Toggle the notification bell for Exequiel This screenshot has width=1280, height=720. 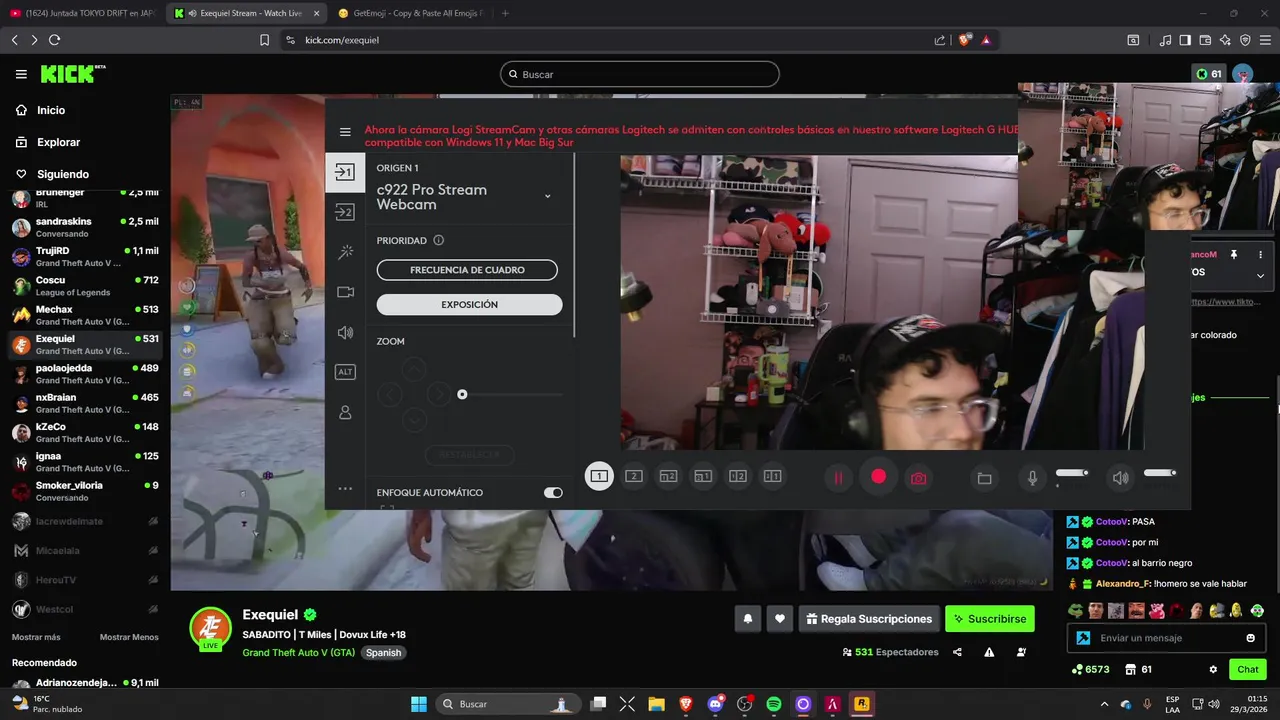[747, 619]
